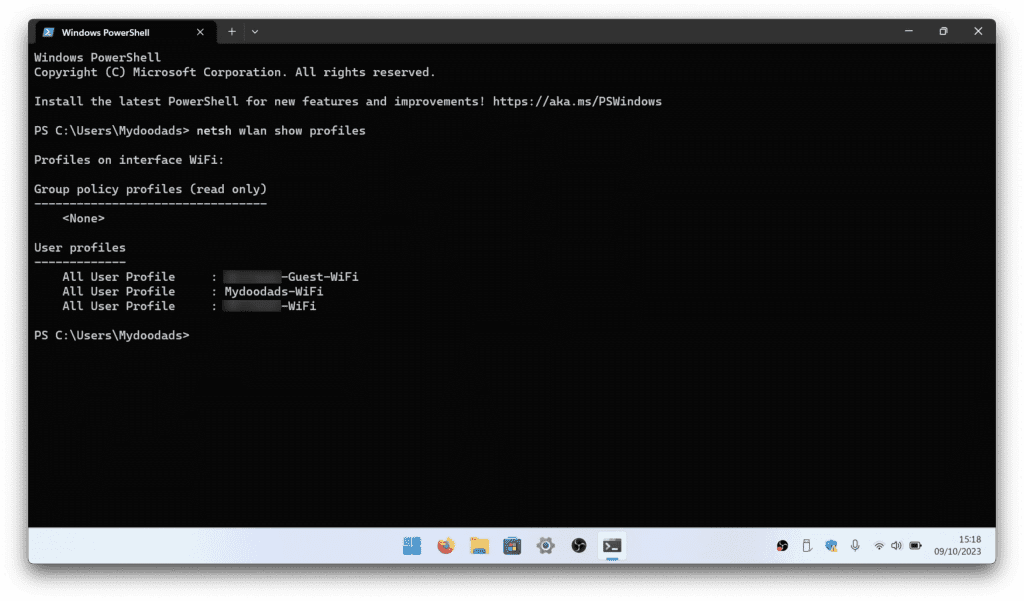Click the 'User profiles' heading text
The width and height of the screenshot is (1024, 601).
click(80, 248)
